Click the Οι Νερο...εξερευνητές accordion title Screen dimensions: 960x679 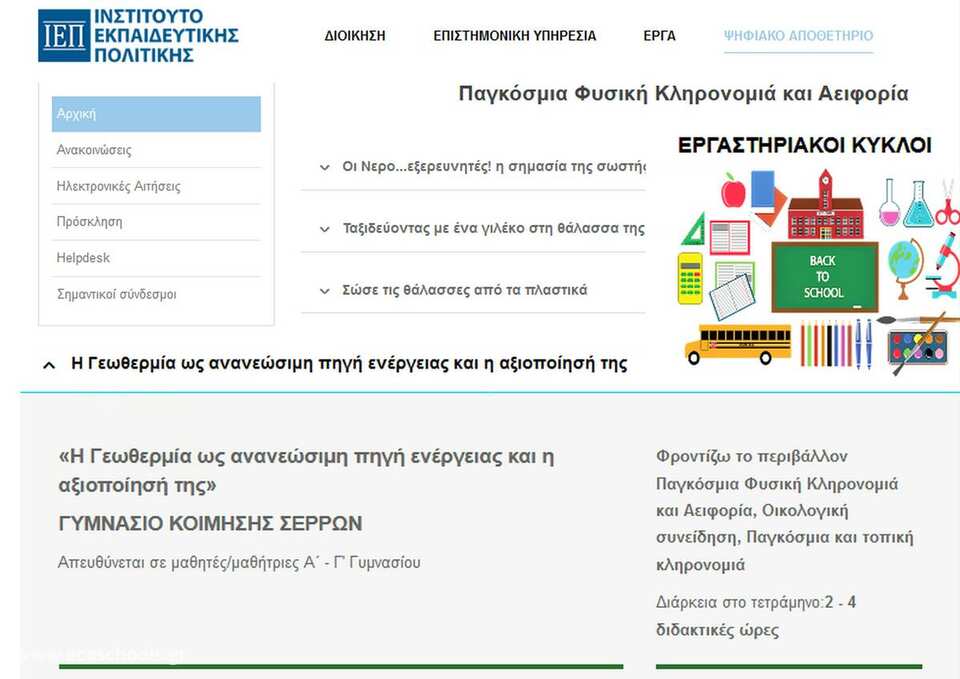pos(493,167)
